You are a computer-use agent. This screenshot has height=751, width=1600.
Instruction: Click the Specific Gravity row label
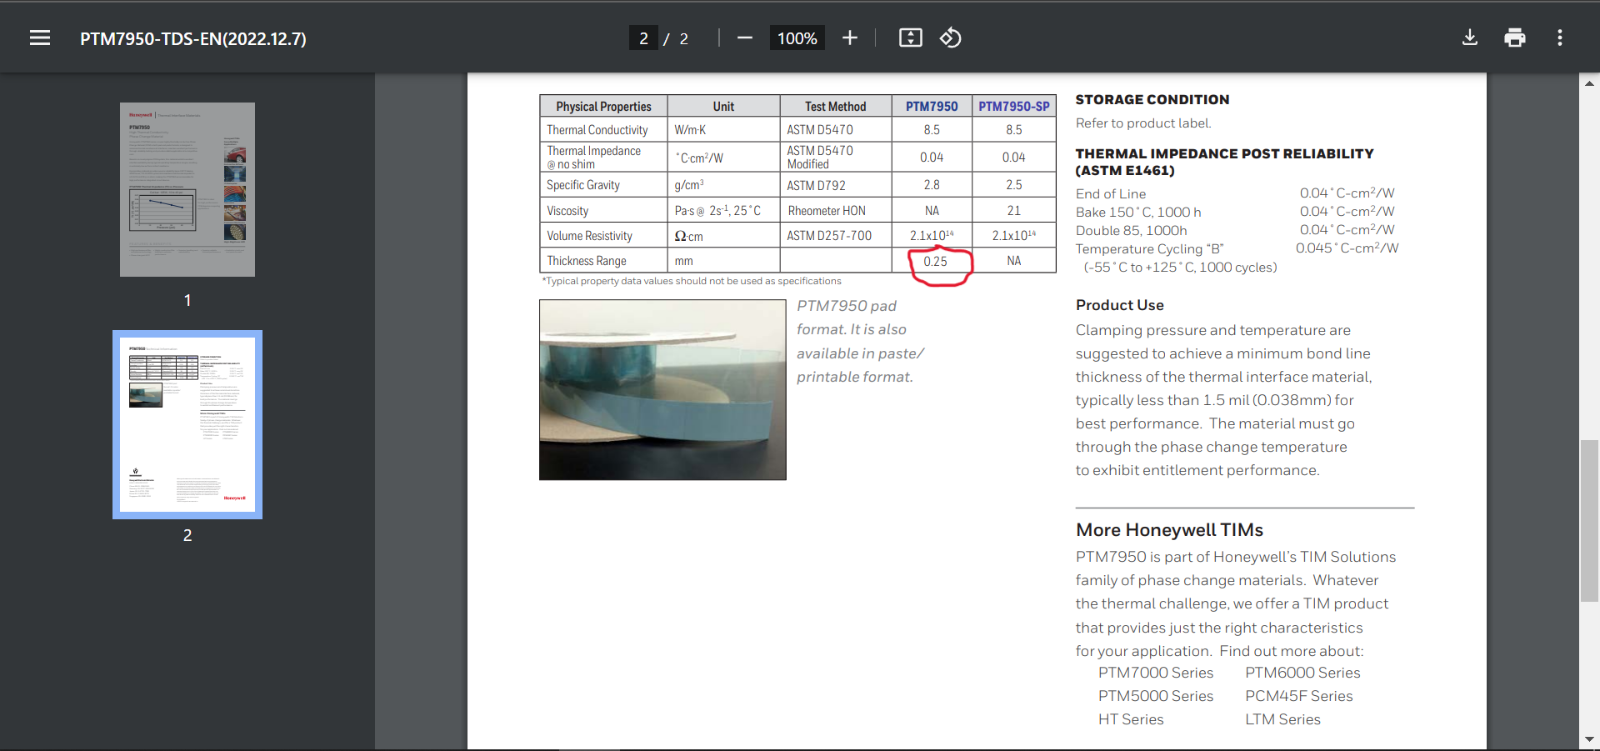point(583,185)
